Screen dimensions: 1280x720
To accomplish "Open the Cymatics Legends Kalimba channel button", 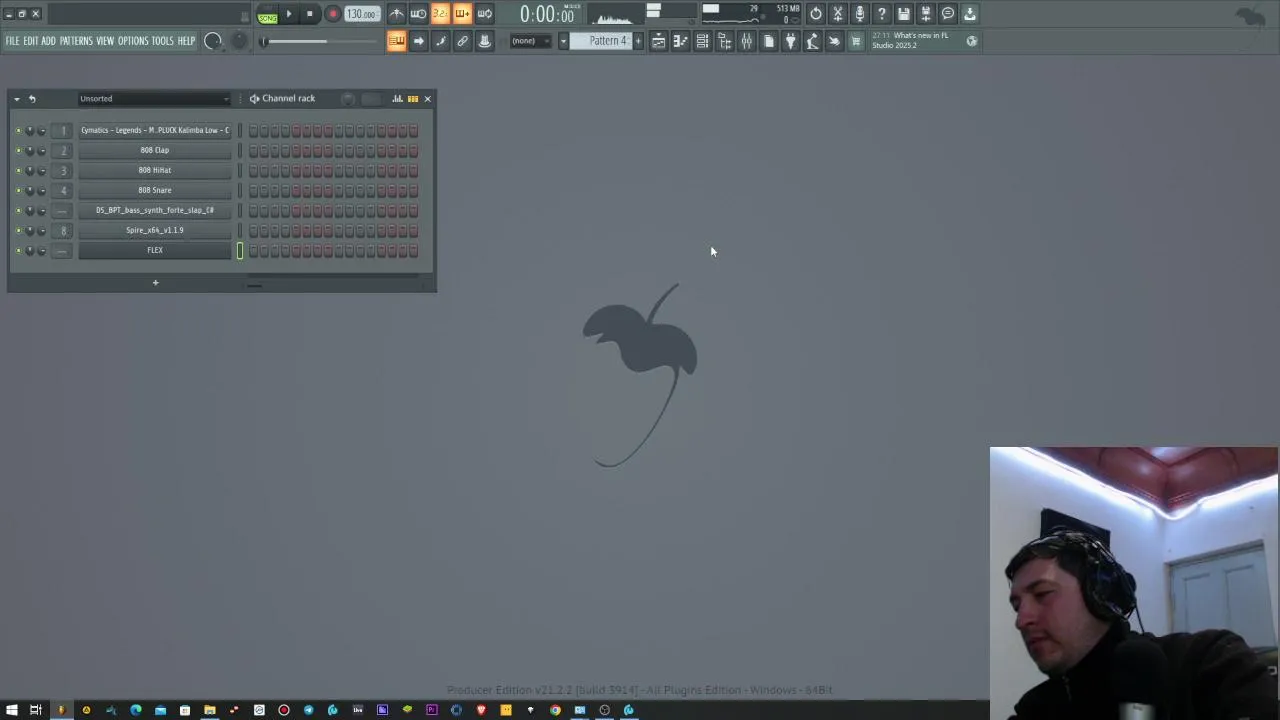I will point(155,130).
